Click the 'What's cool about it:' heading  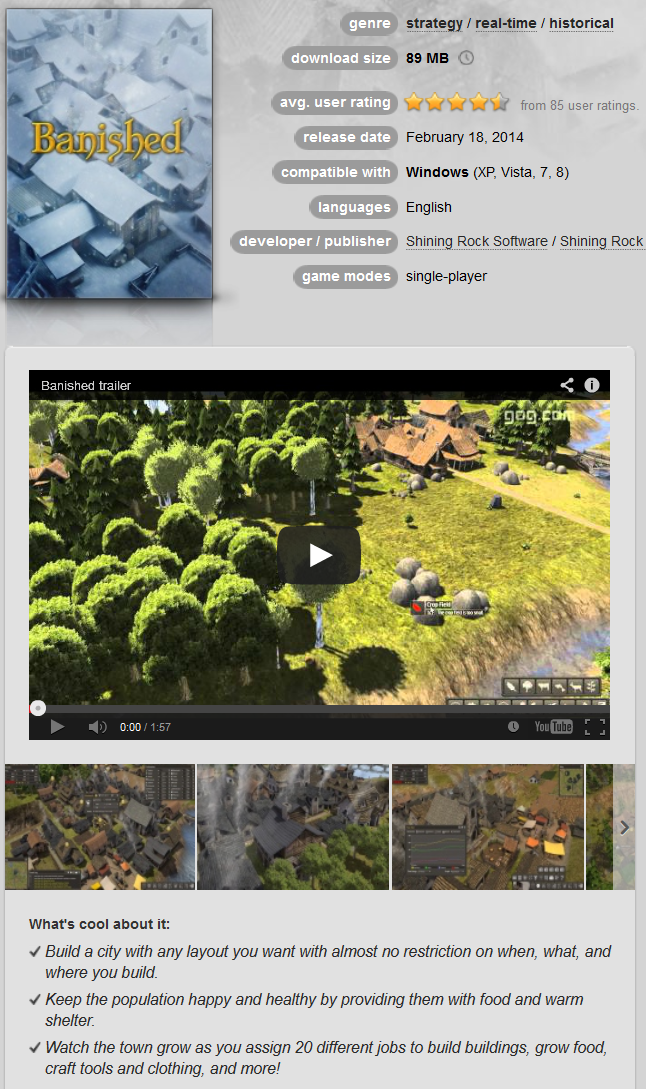coord(99,924)
